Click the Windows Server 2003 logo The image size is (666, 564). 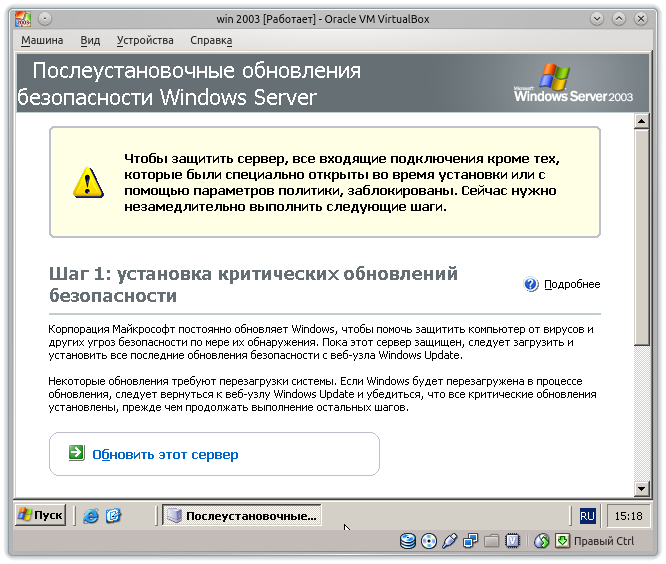(573, 83)
